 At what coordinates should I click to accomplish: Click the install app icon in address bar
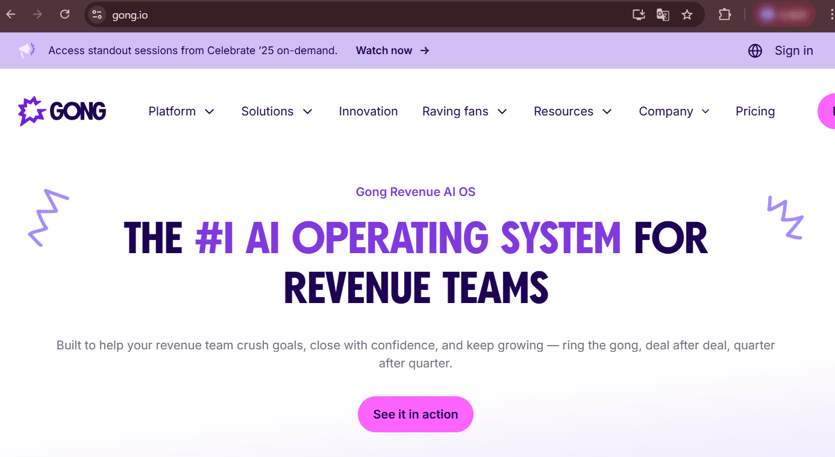tap(638, 15)
